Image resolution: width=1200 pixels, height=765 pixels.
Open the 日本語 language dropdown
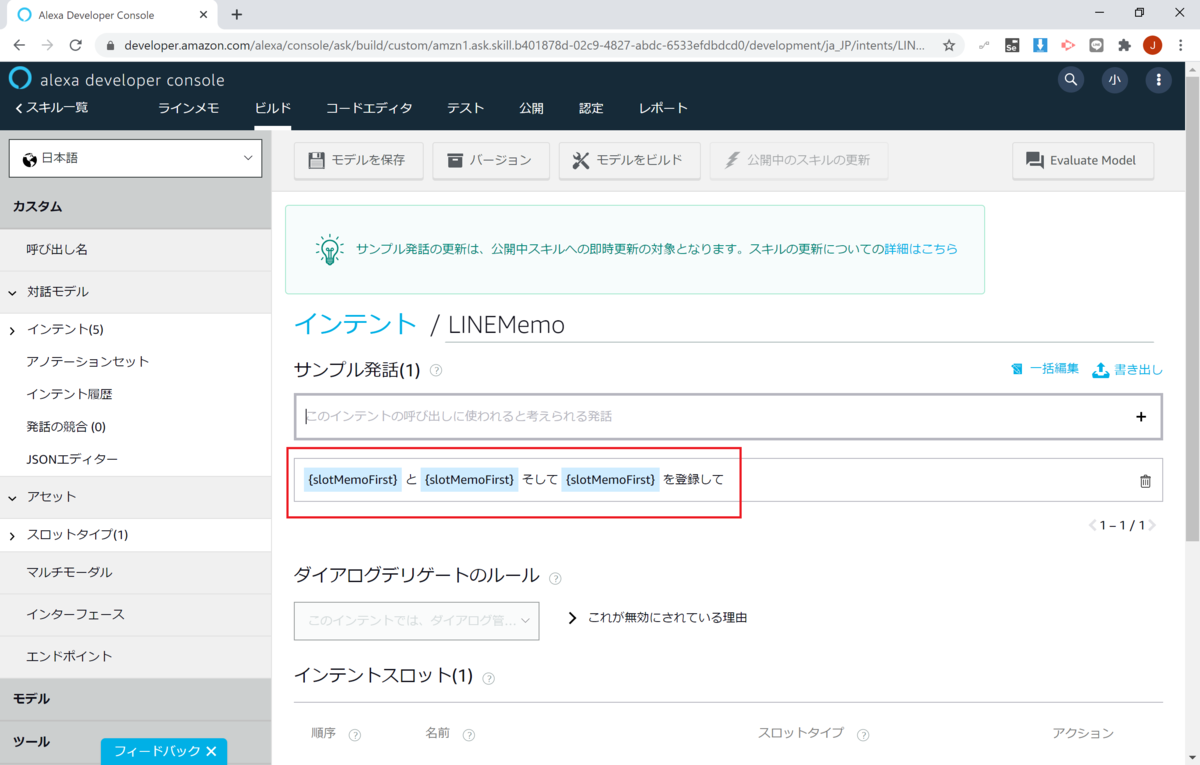pos(135,157)
